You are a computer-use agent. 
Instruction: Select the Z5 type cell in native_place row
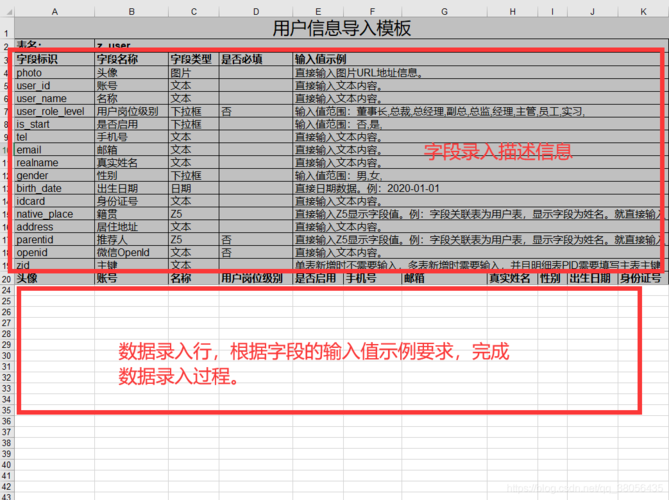point(194,214)
